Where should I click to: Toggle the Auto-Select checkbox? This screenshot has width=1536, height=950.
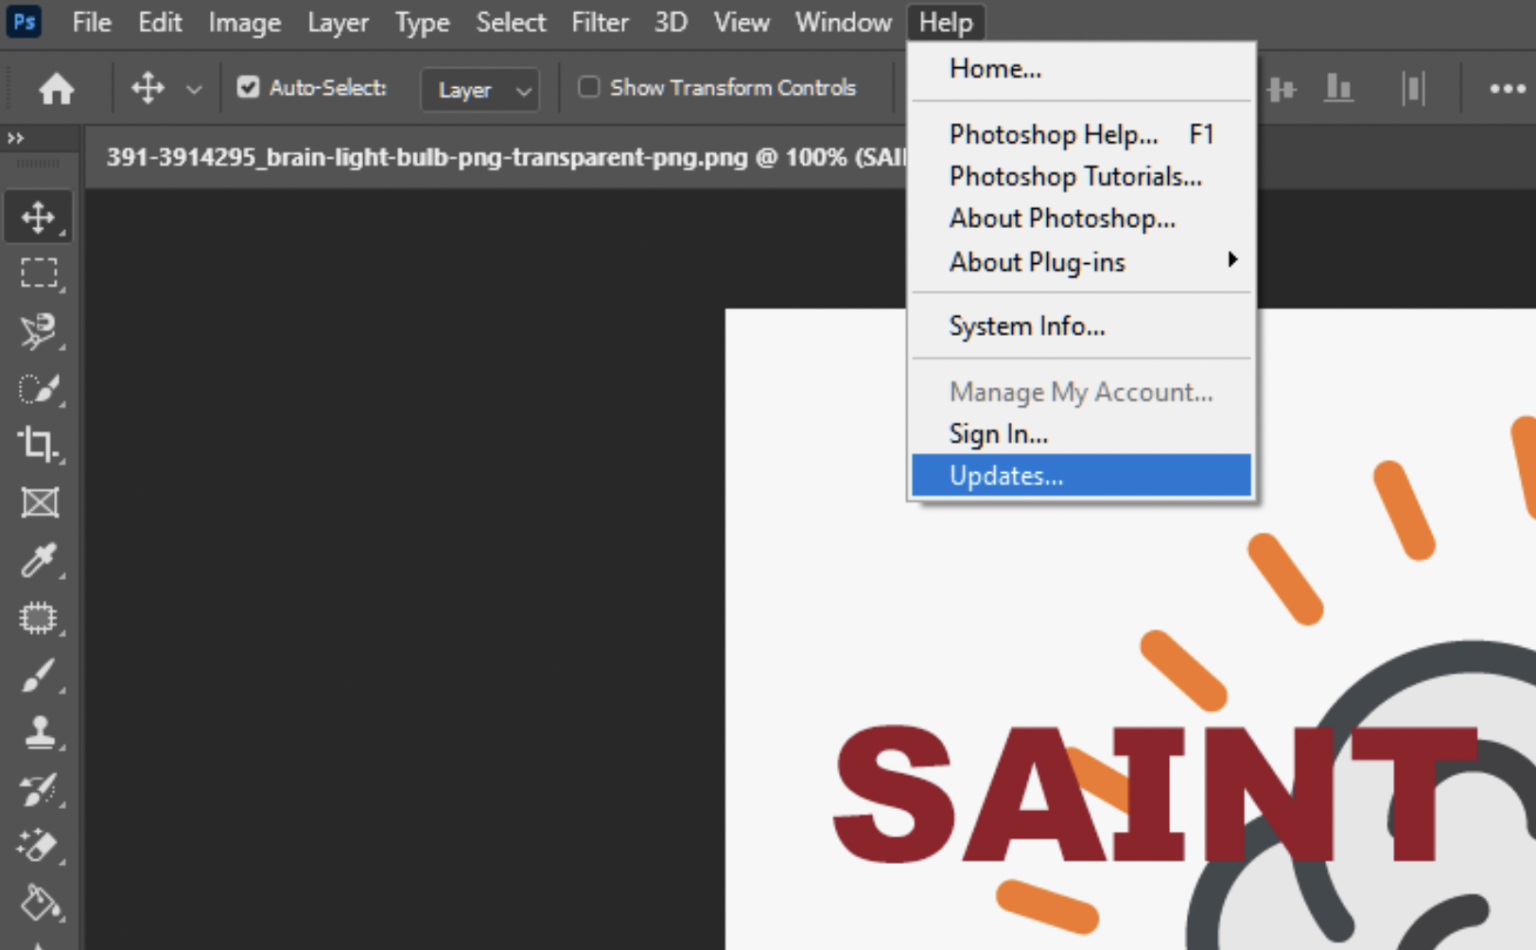tap(247, 87)
